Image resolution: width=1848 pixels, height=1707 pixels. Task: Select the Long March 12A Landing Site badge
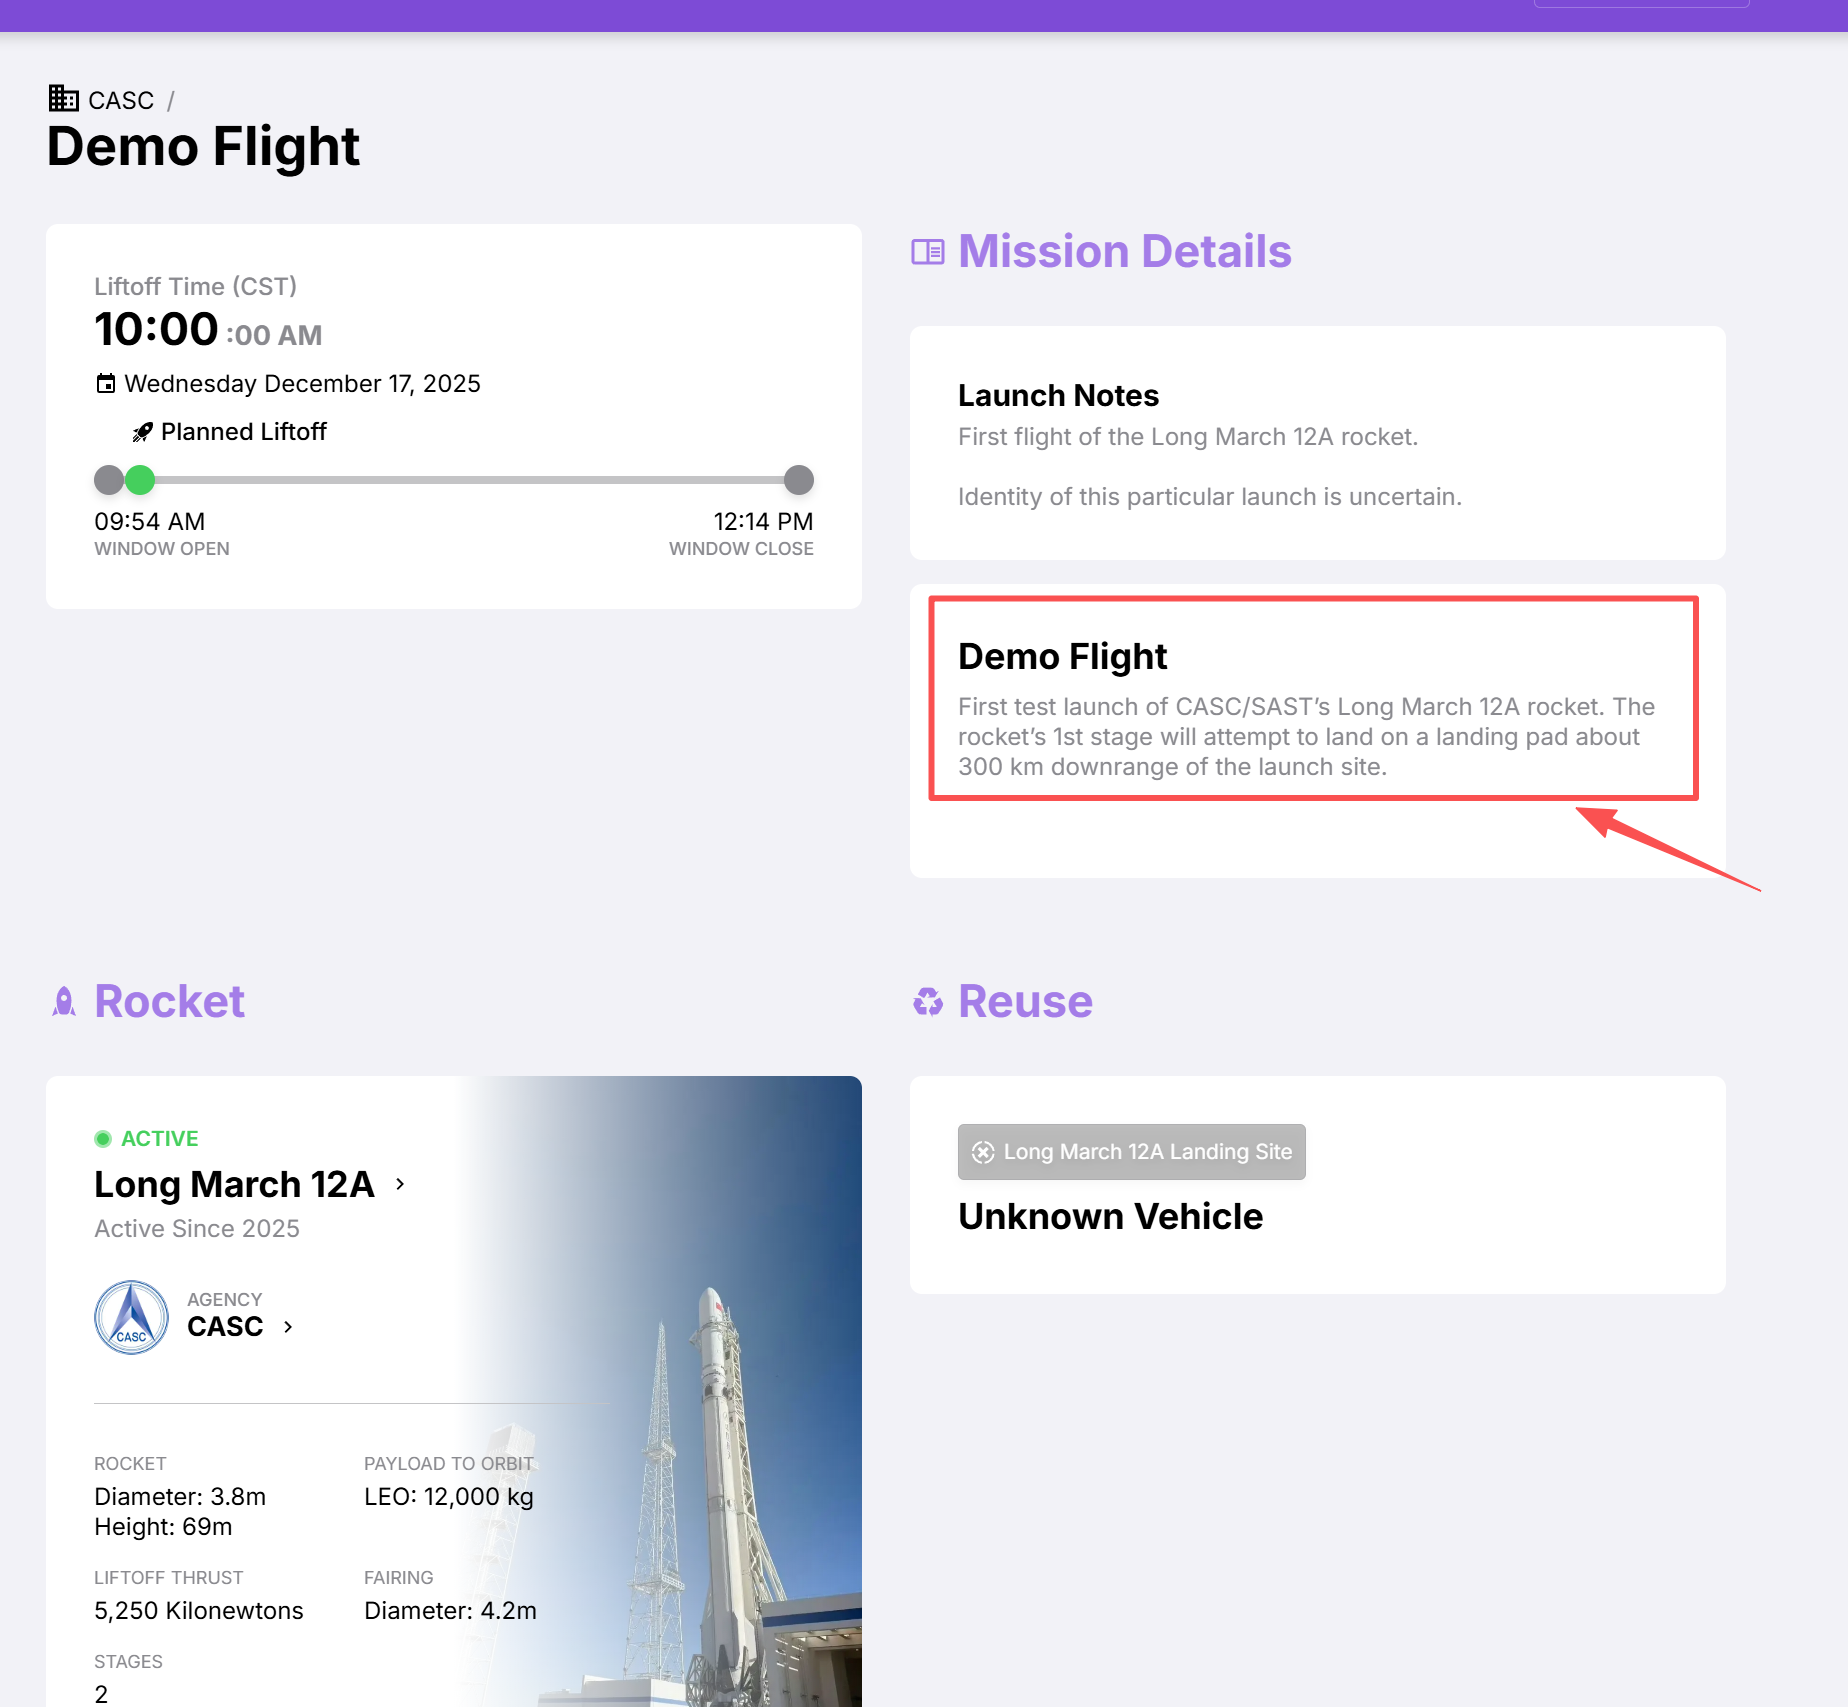point(1131,1152)
